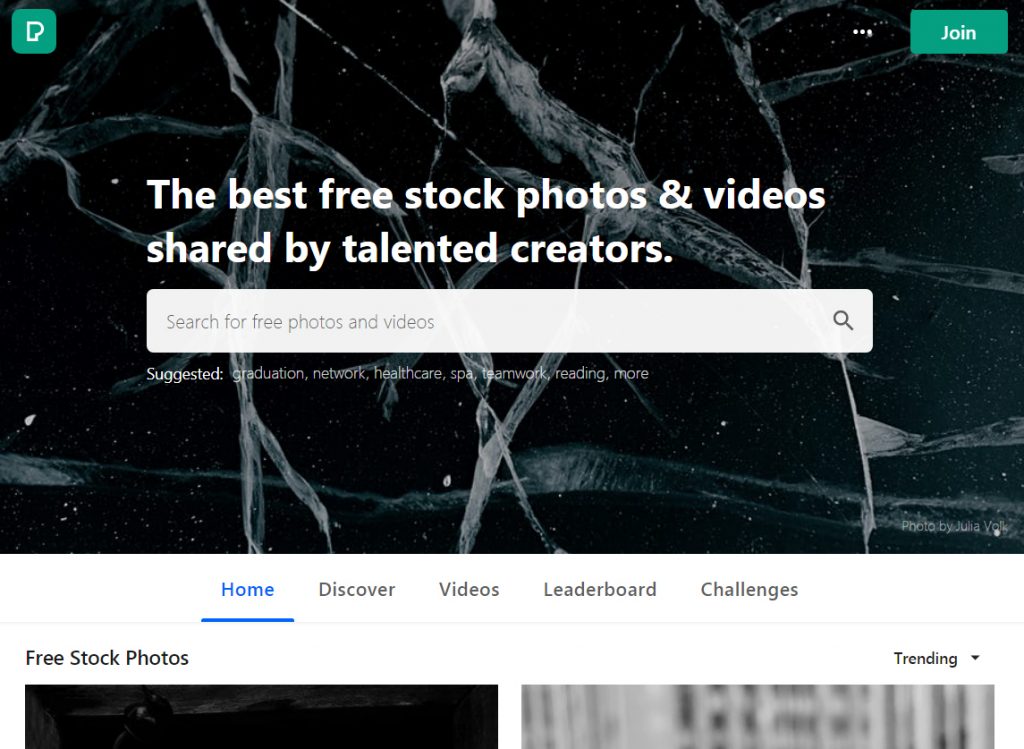Expand the Trending sort dropdown
1024x749 pixels.
point(936,658)
